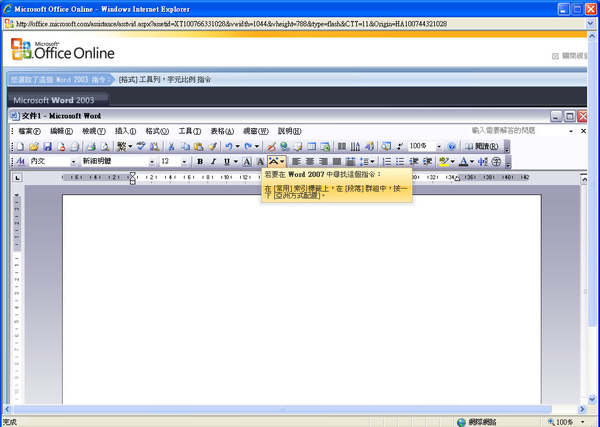This screenshot has height=427, width=600.
Task: Open the zoom 100% dropdown in toolbar
Action: pos(439,147)
